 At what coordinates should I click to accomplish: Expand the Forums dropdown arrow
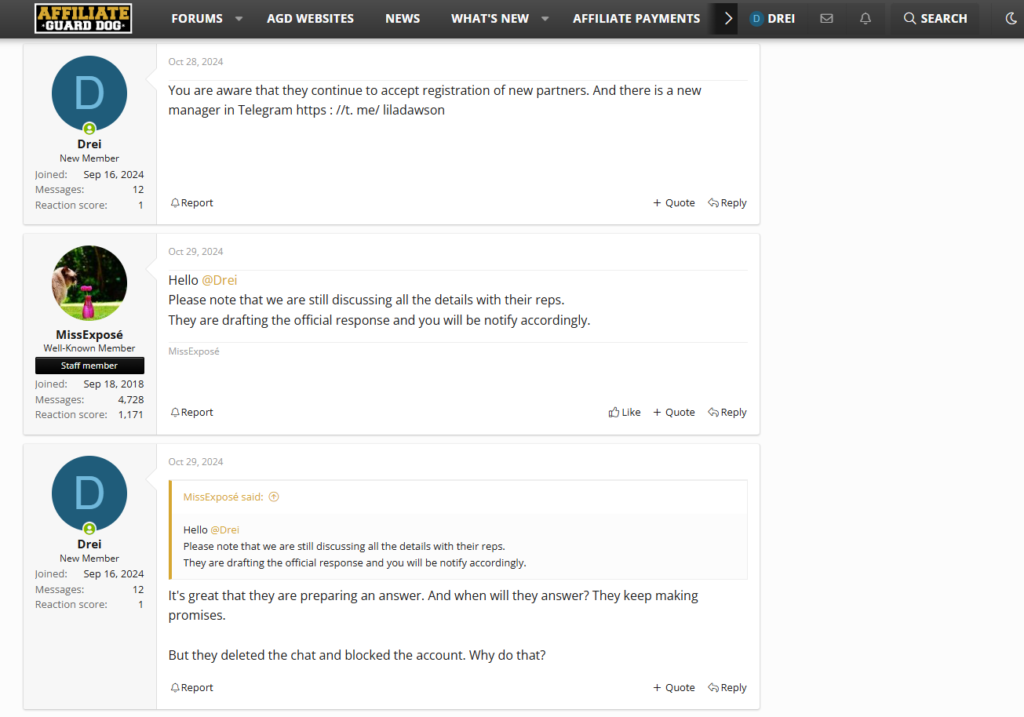[x=239, y=19]
